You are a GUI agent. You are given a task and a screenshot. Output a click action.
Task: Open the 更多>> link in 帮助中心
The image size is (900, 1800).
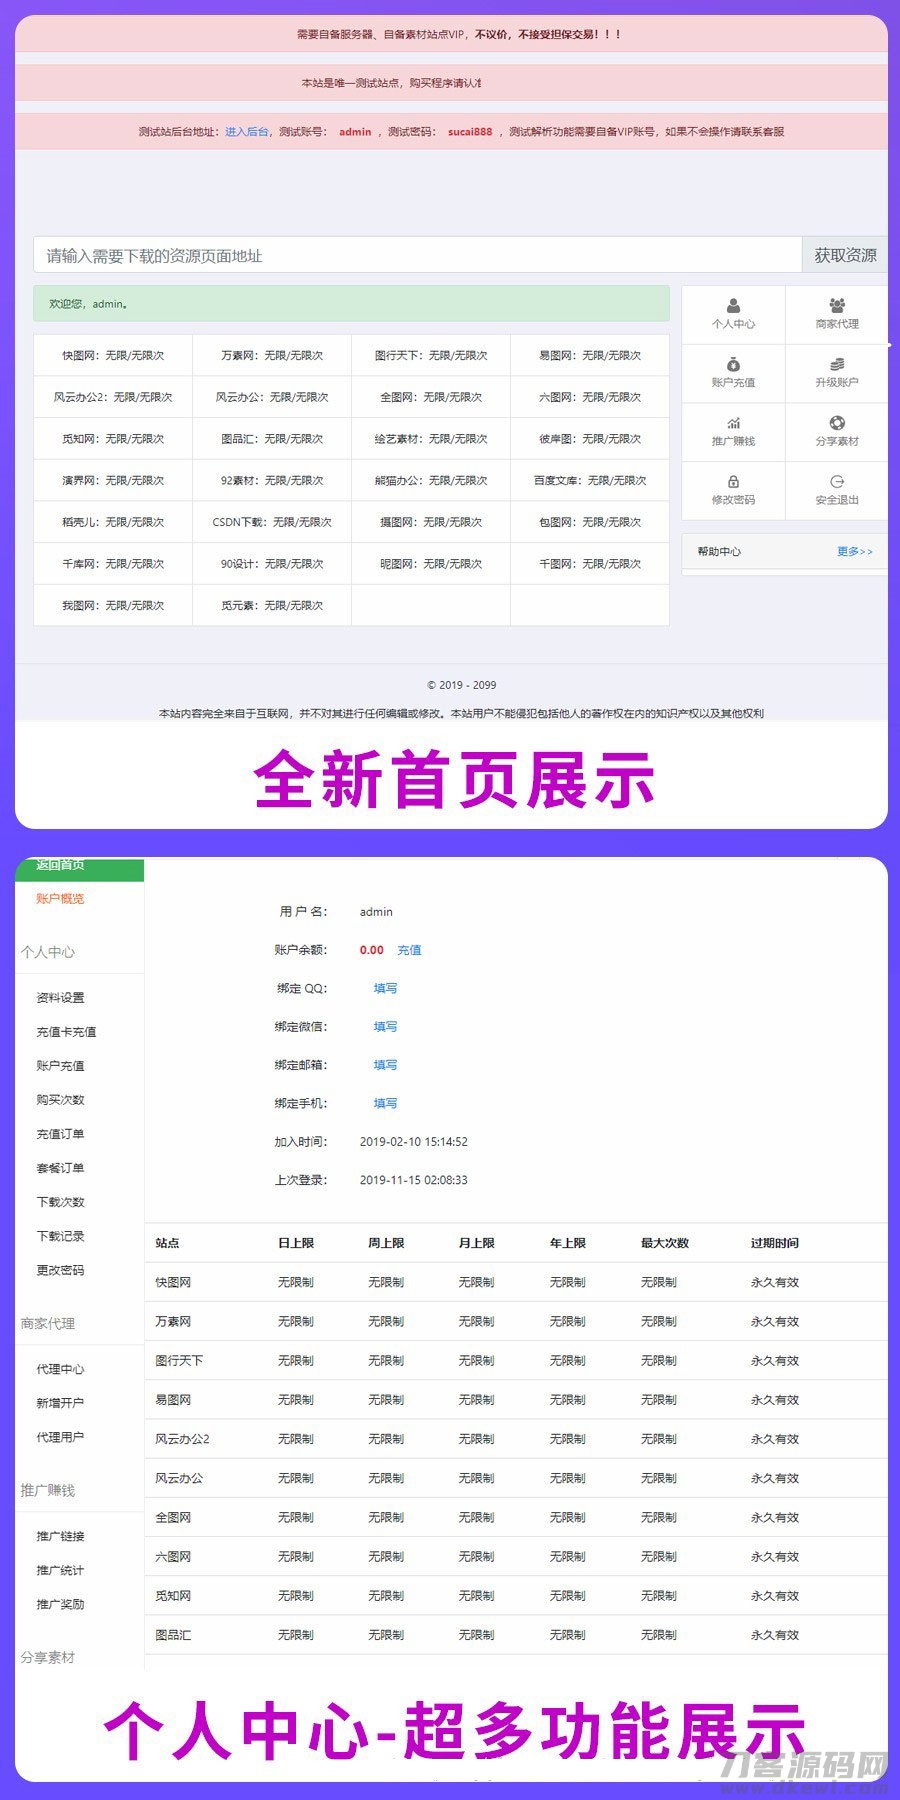coord(855,552)
